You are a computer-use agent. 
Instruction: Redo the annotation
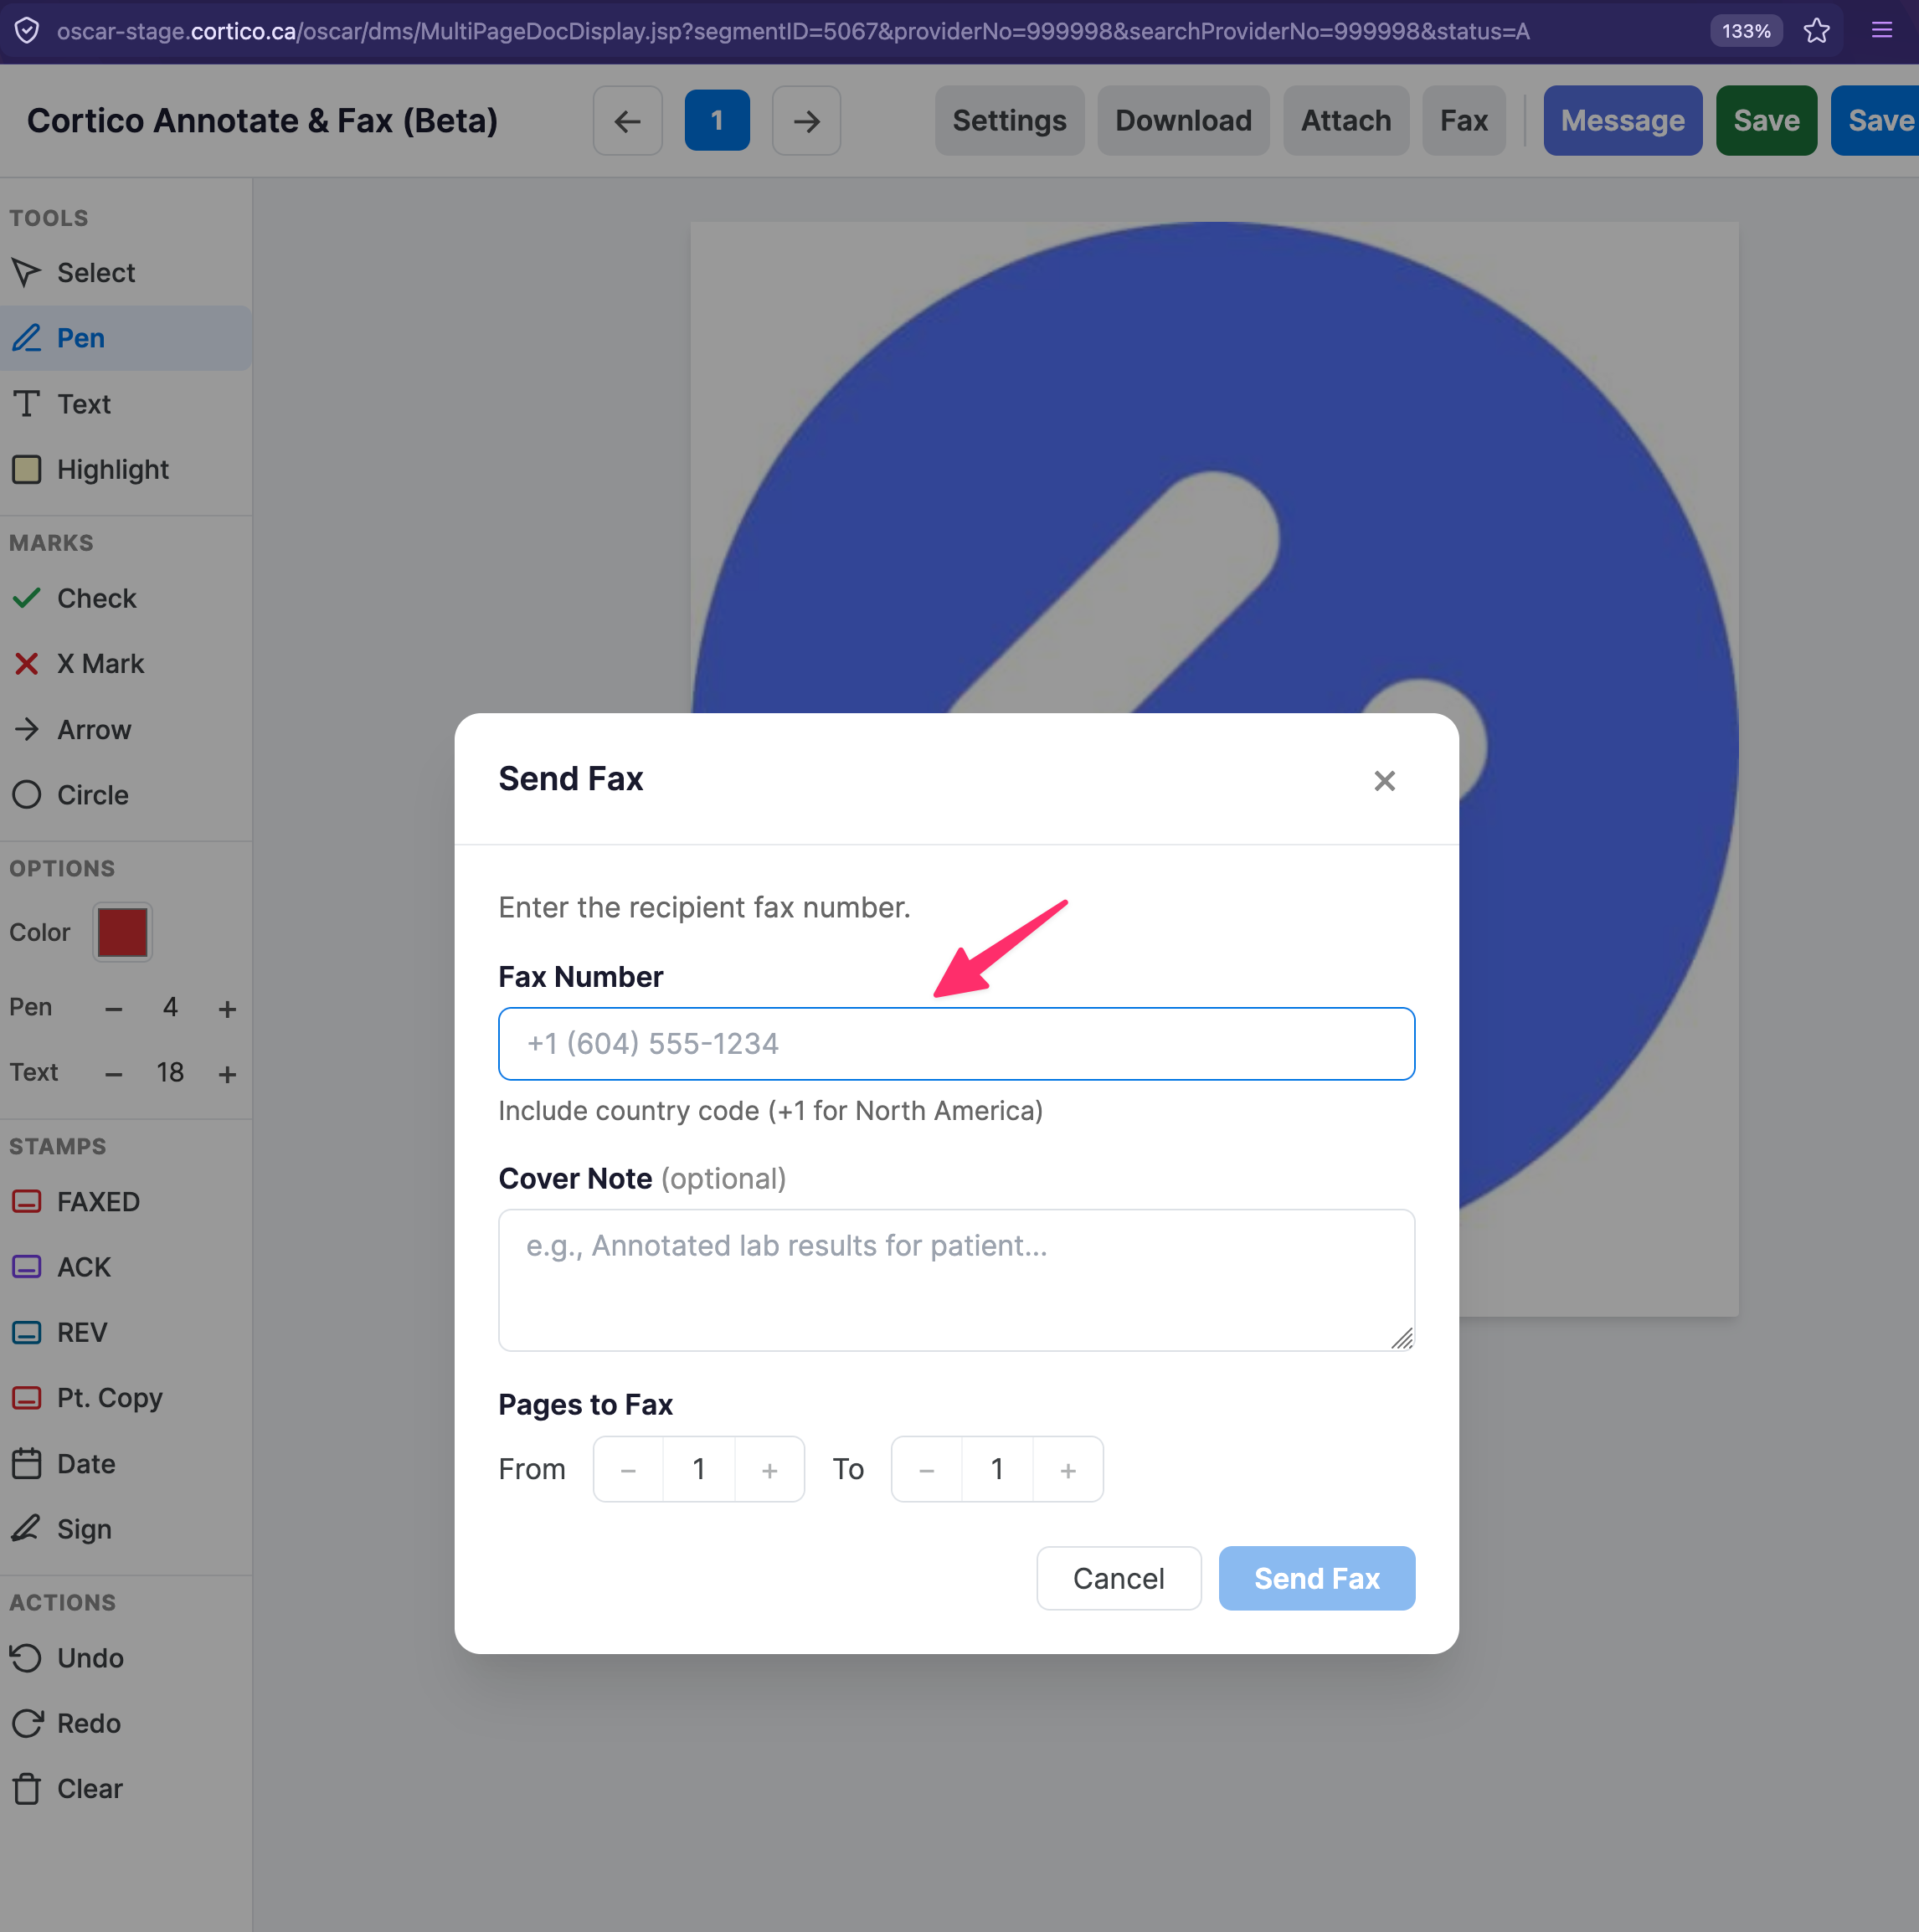click(x=125, y=1723)
